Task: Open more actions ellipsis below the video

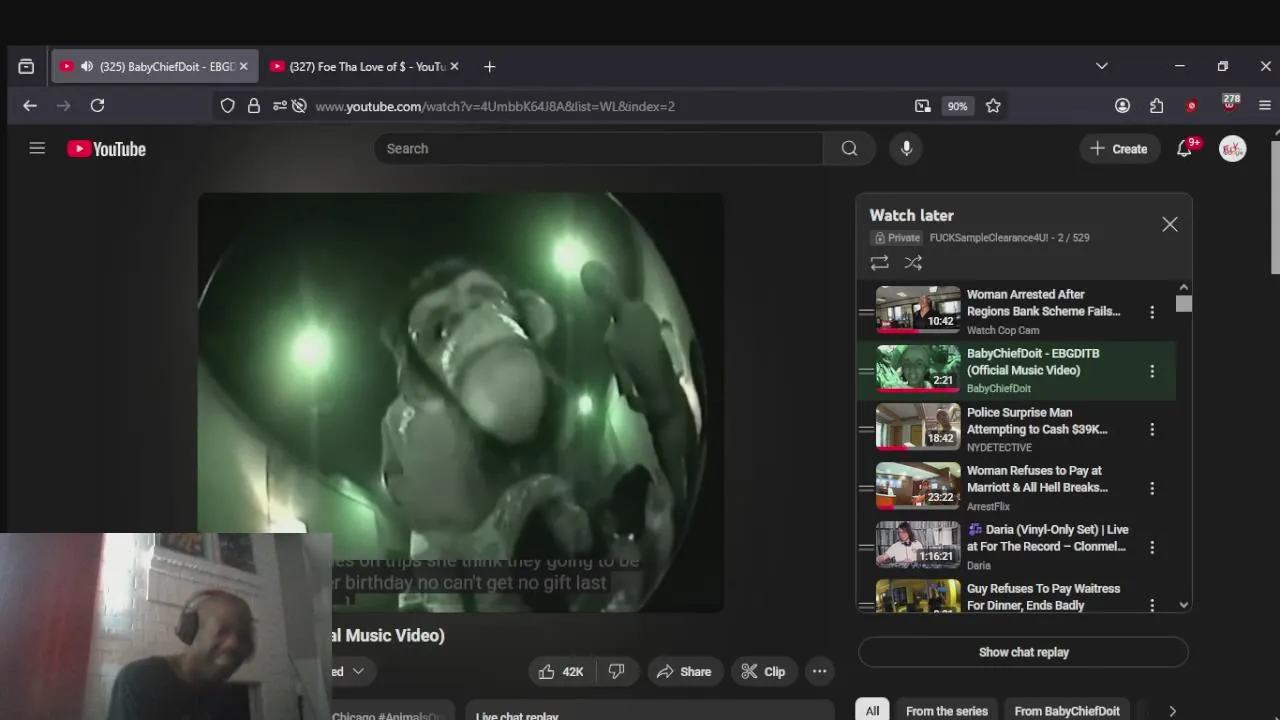Action: click(x=819, y=672)
